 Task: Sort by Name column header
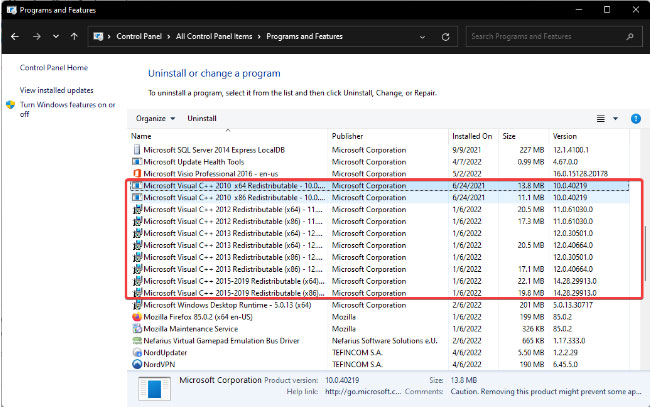tap(141, 136)
